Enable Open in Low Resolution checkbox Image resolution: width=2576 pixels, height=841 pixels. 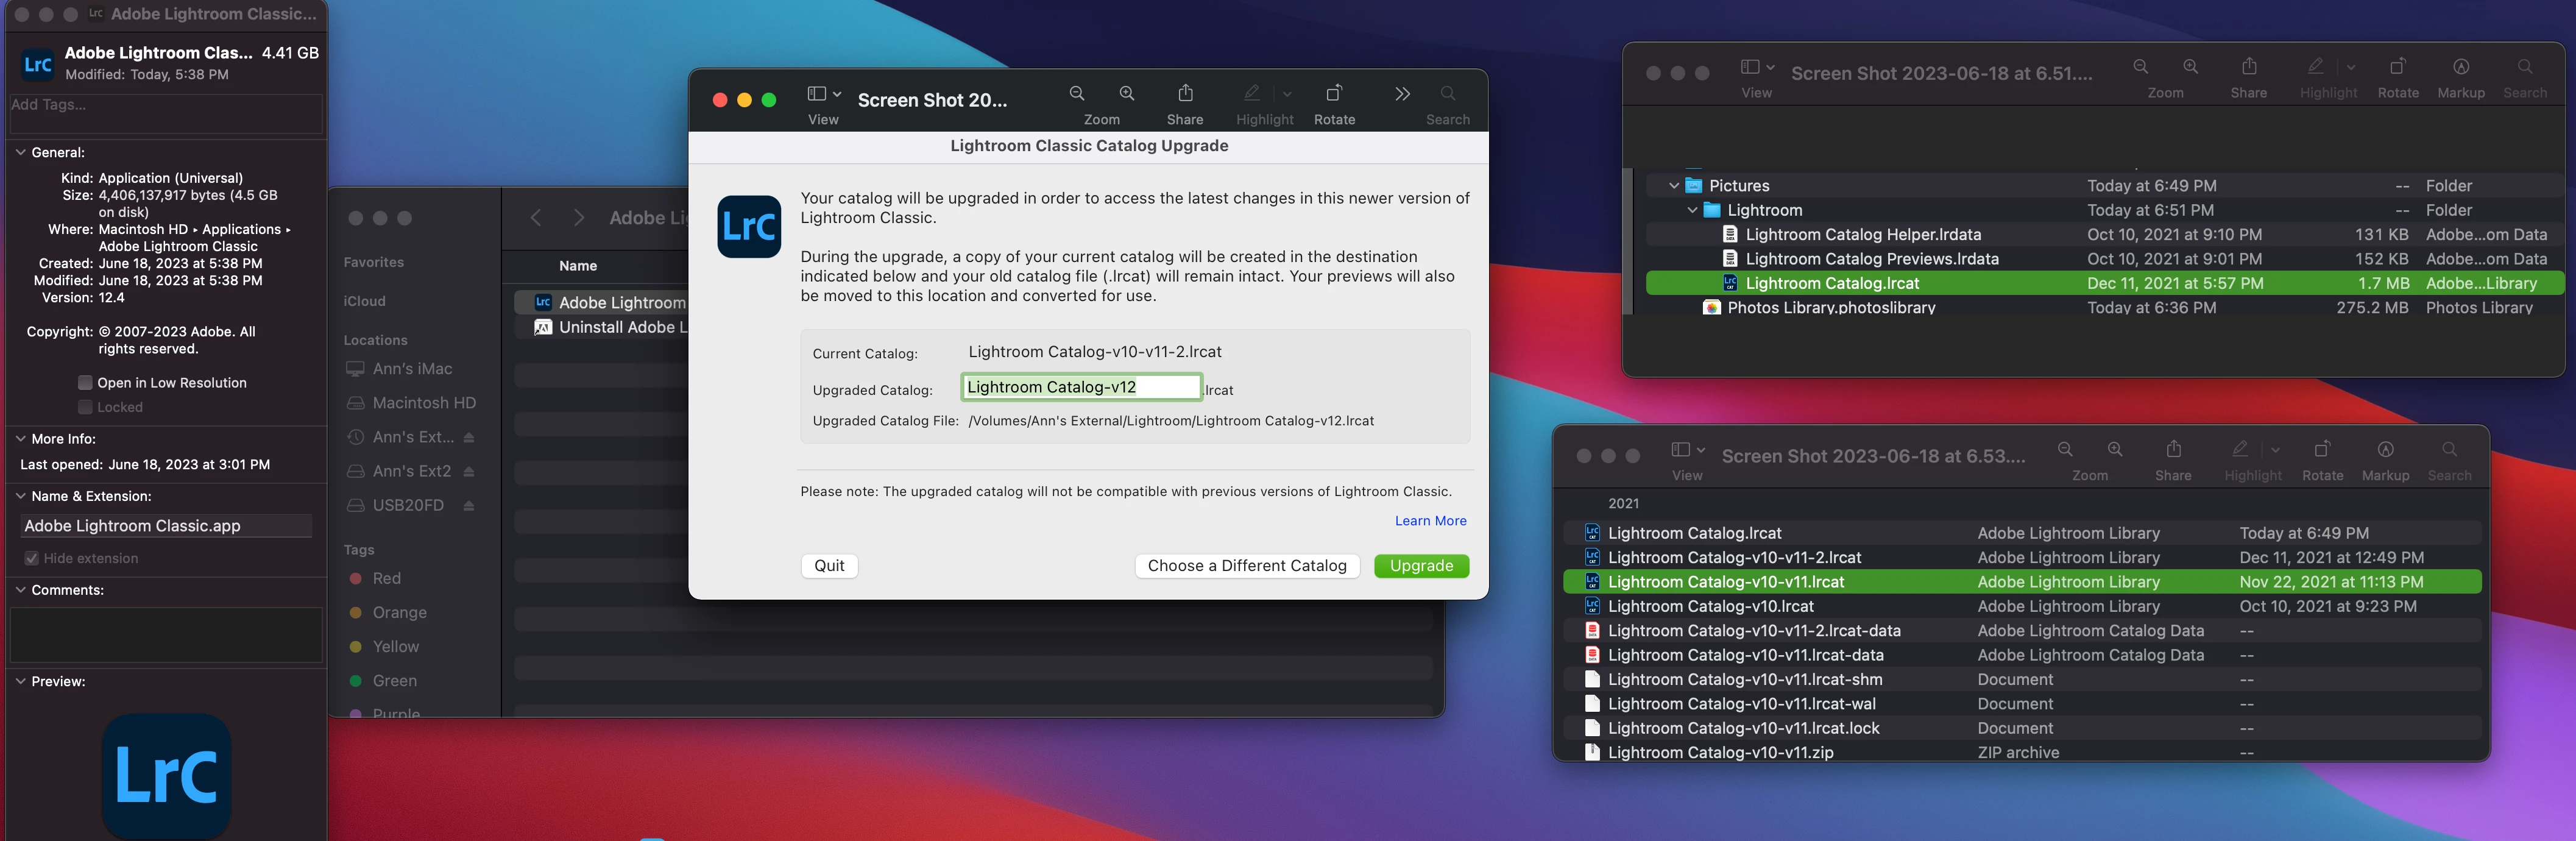[x=85, y=383]
